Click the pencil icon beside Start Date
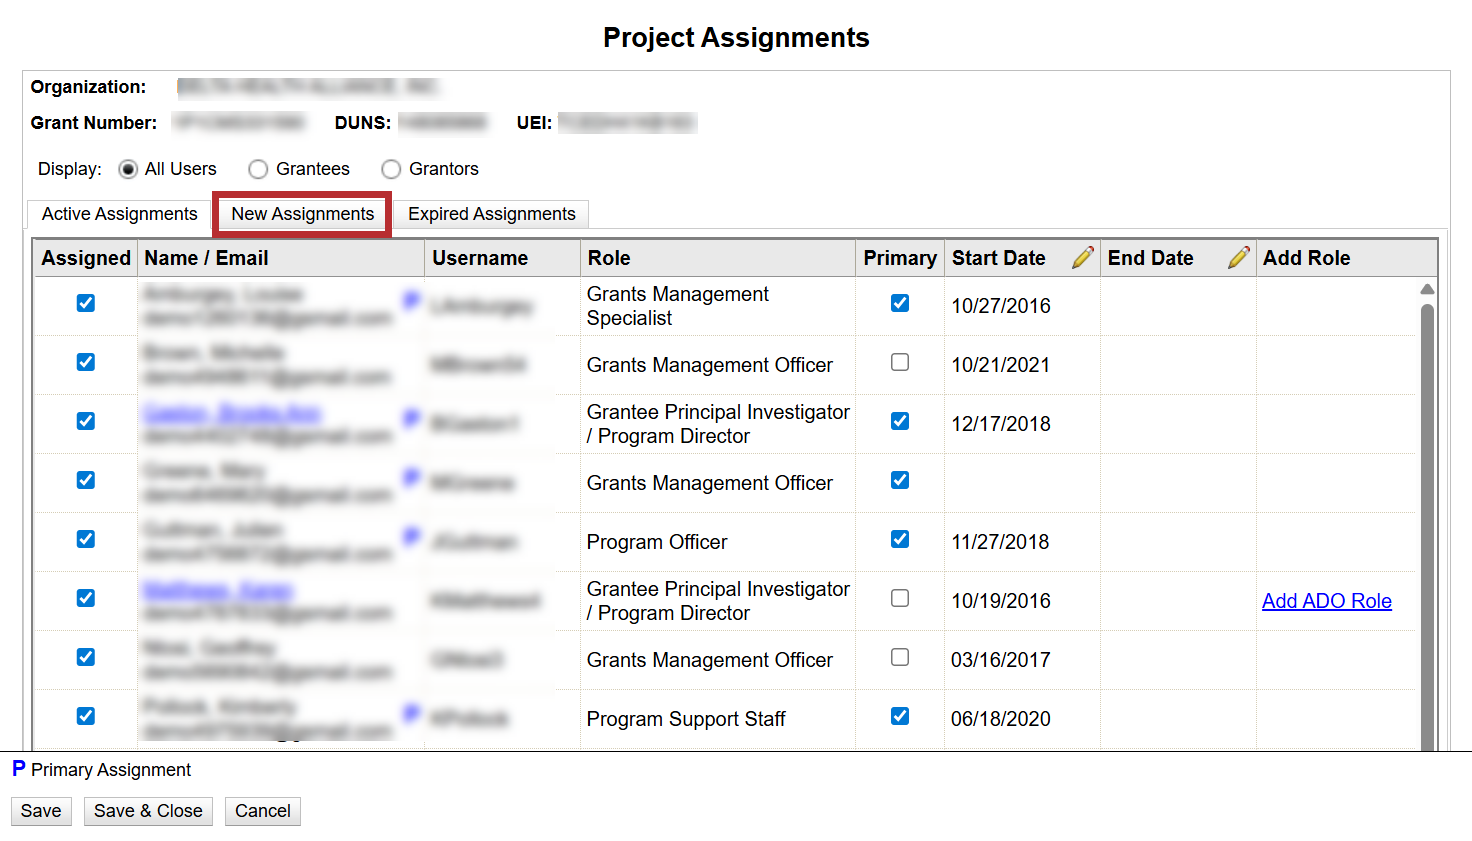The width and height of the screenshot is (1472, 841). [1082, 258]
